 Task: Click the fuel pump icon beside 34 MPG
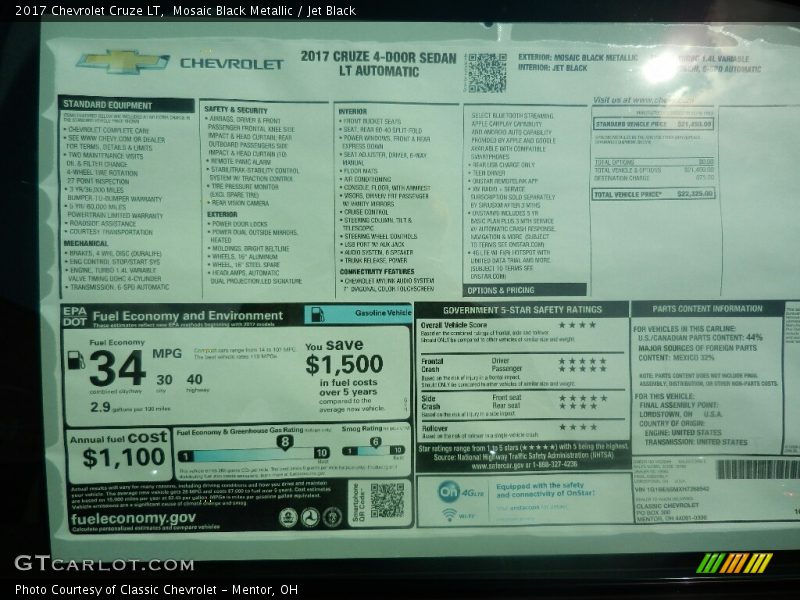click(76, 360)
